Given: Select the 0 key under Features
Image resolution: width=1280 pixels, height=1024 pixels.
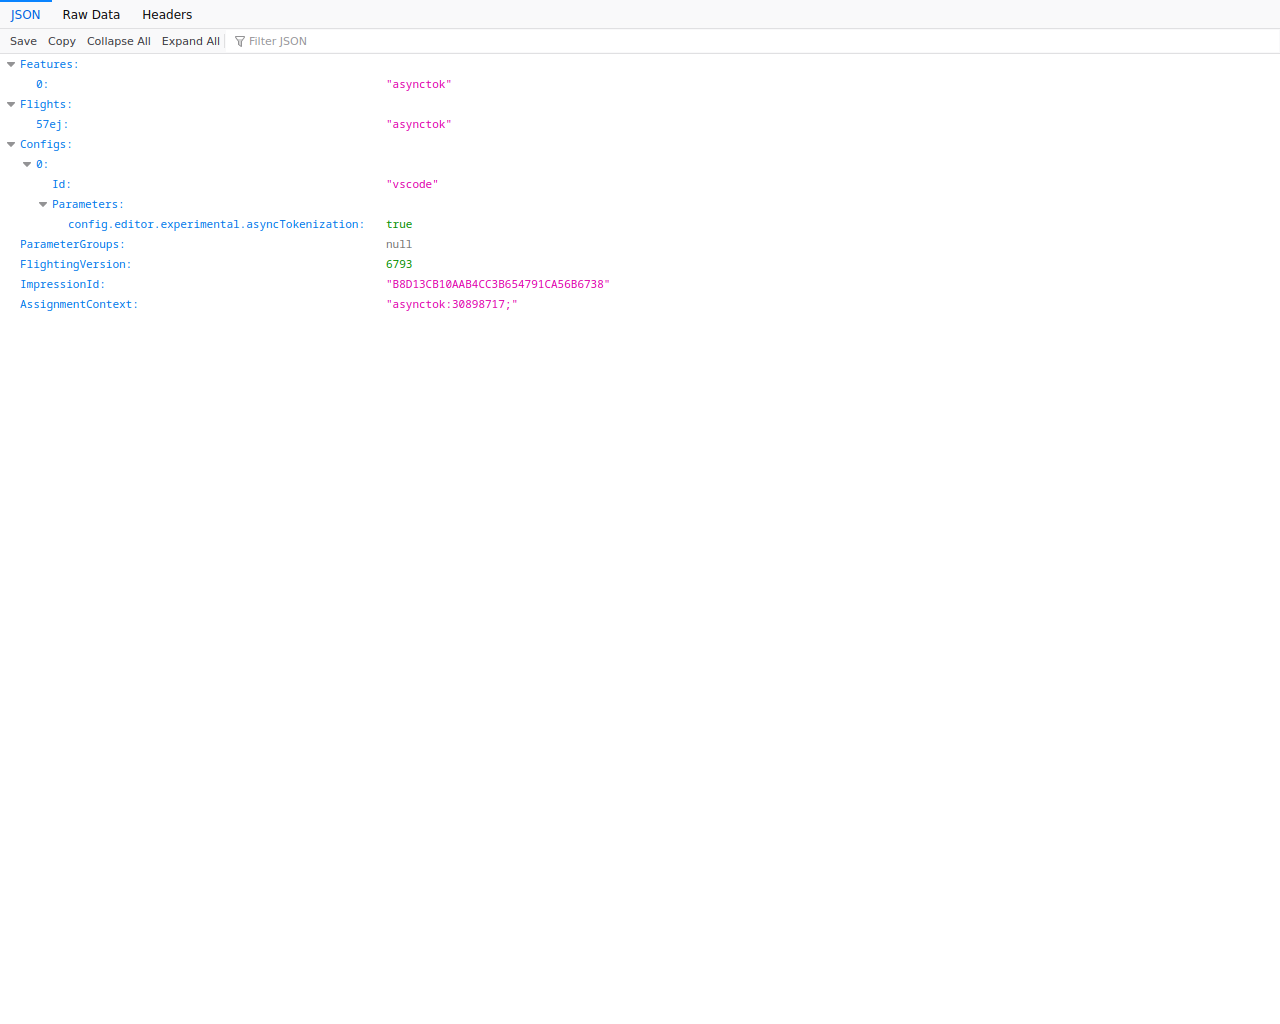Looking at the screenshot, I should point(42,84).
